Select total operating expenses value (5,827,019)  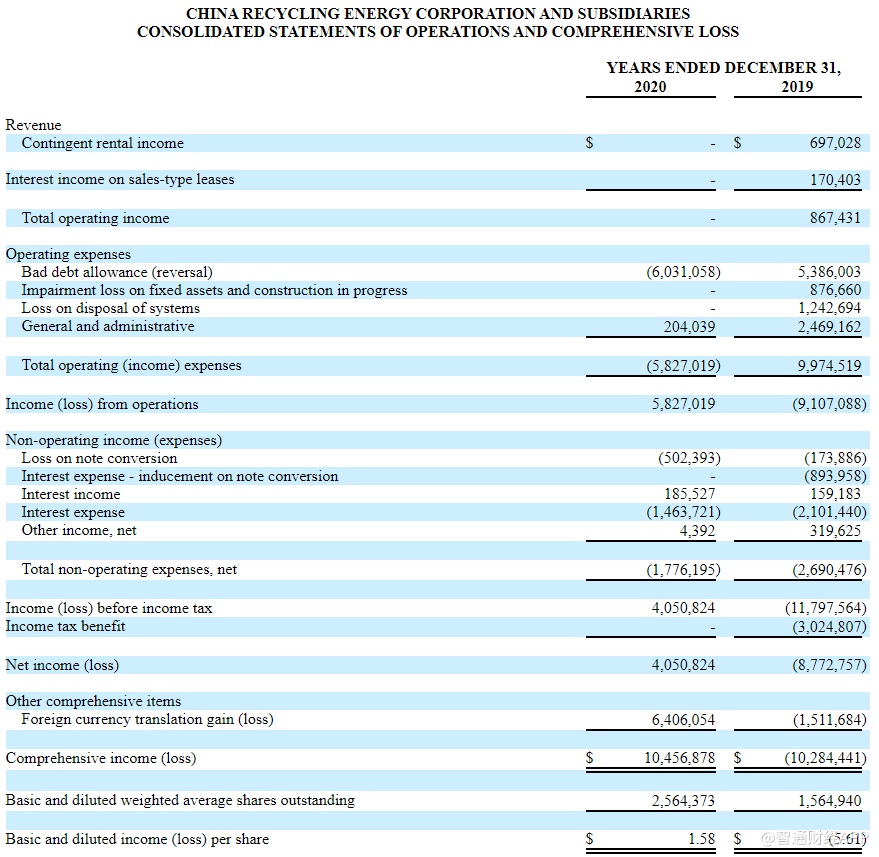coord(683,365)
